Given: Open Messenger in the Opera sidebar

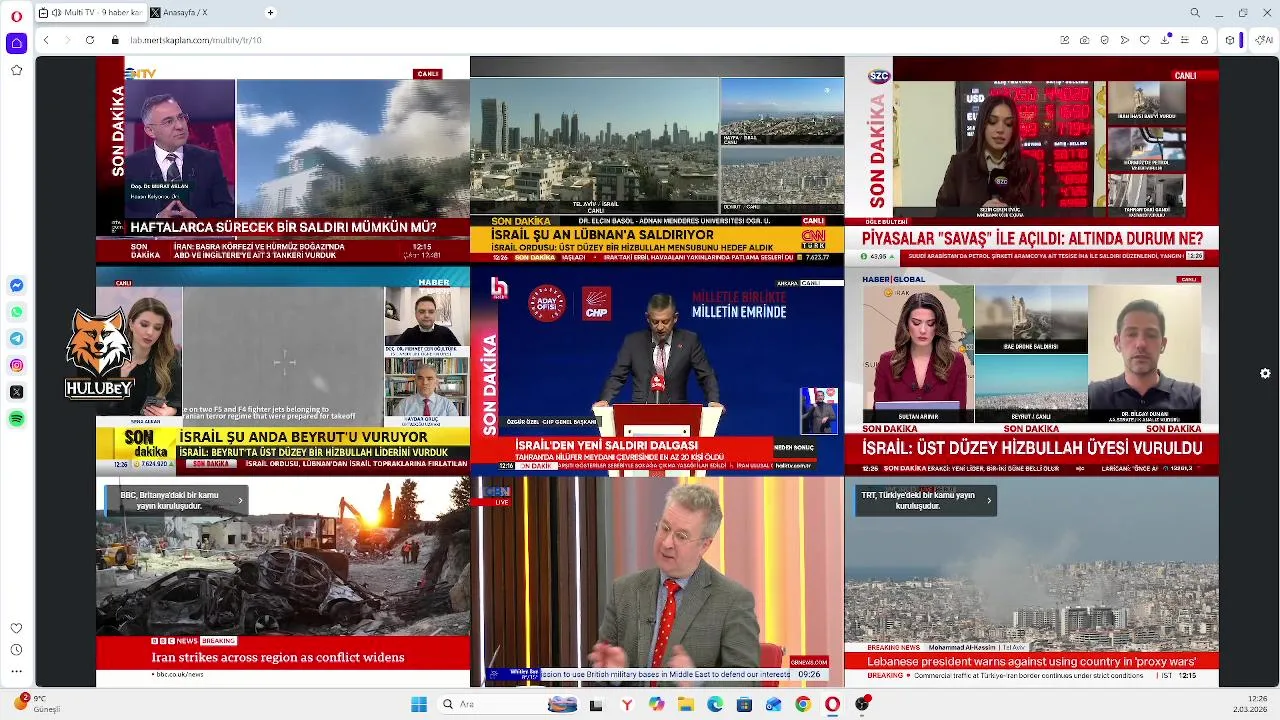Looking at the screenshot, I should 16,285.
